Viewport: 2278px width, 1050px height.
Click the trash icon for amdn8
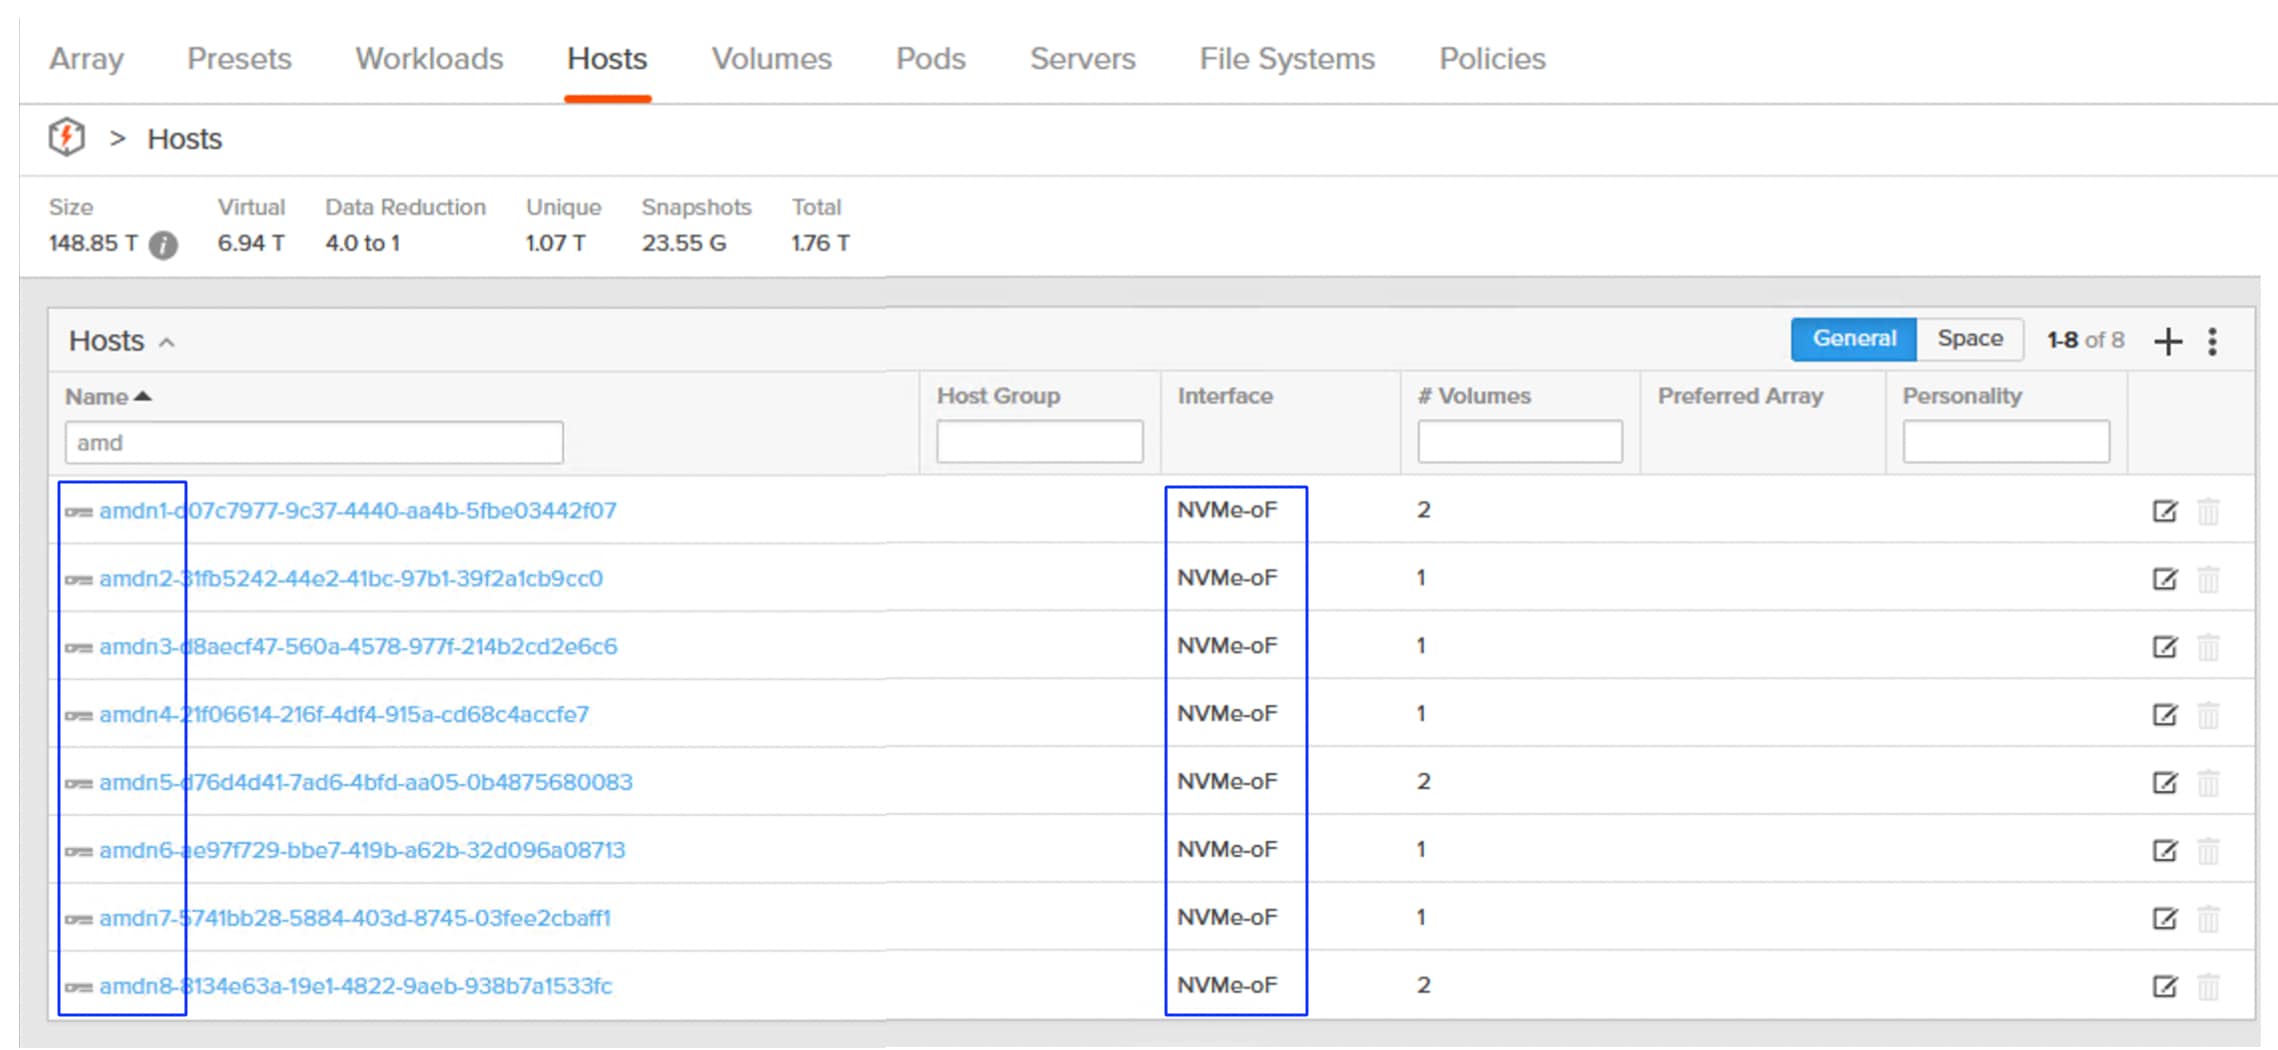[2208, 986]
